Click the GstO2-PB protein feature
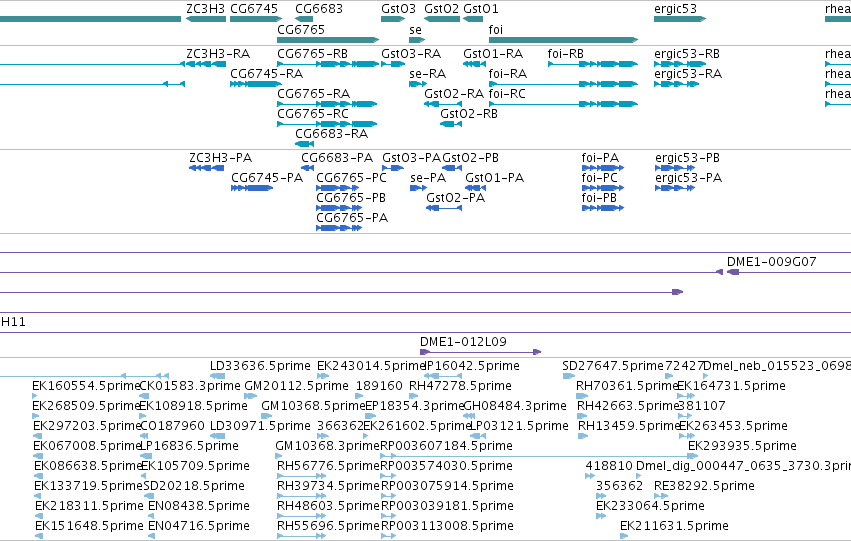851x541 pixels. [x=452, y=168]
